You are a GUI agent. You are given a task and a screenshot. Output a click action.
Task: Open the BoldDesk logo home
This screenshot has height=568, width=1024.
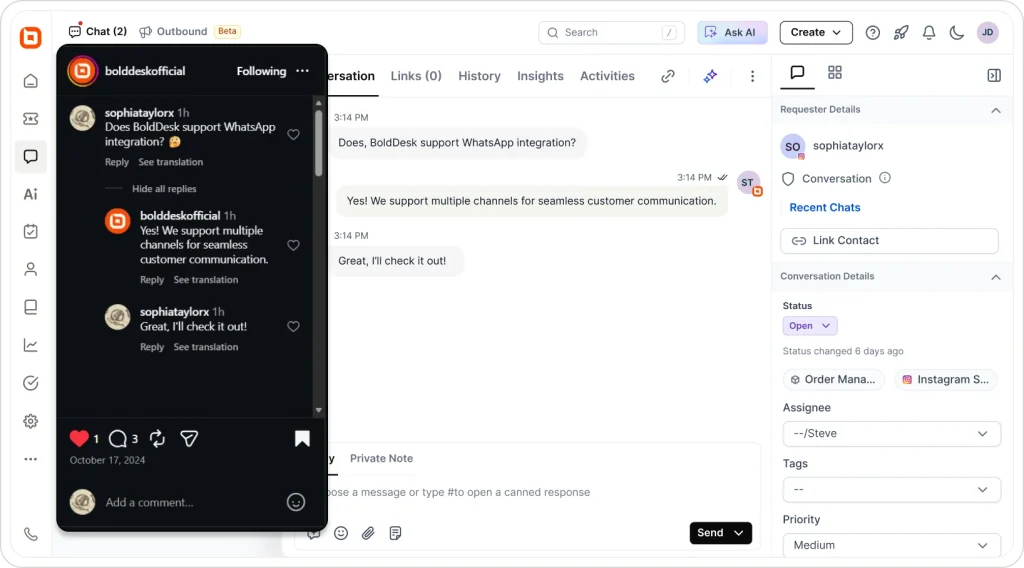pyautogui.click(x=31, y=37)
